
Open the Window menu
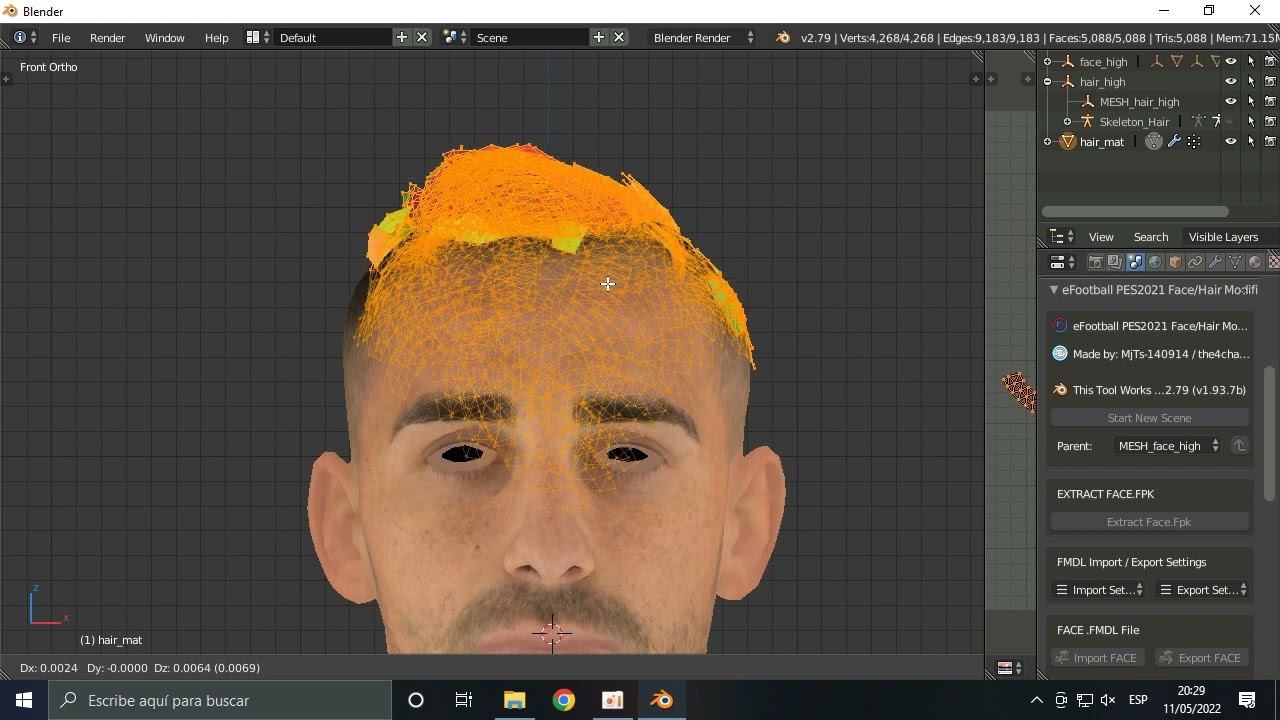click(x=164, y=37)
